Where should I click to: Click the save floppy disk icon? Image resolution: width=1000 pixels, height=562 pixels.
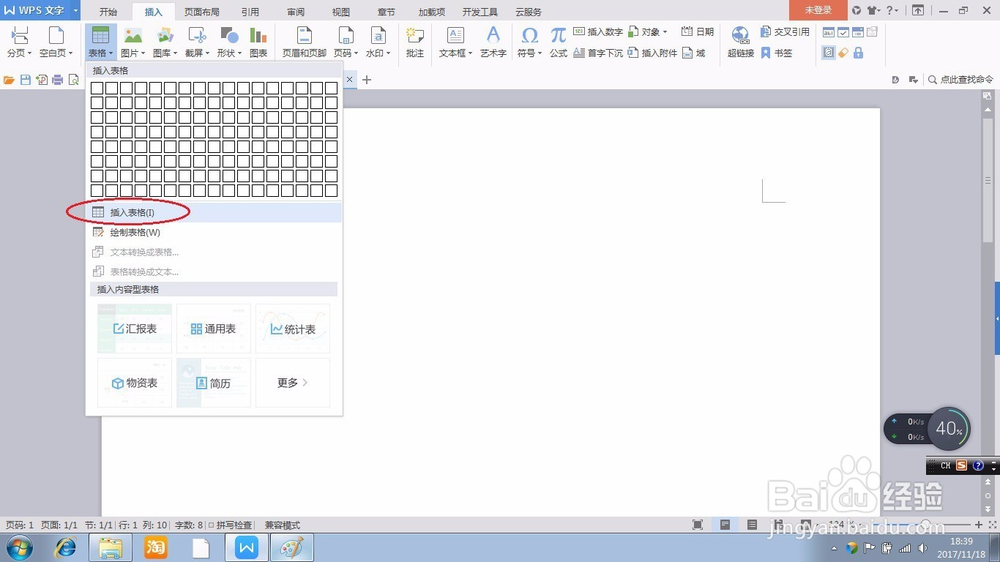(26, 80)
